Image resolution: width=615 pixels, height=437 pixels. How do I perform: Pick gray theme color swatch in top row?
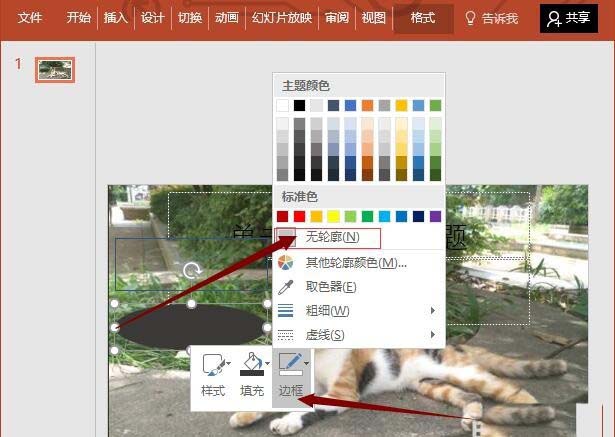(384, 106)
